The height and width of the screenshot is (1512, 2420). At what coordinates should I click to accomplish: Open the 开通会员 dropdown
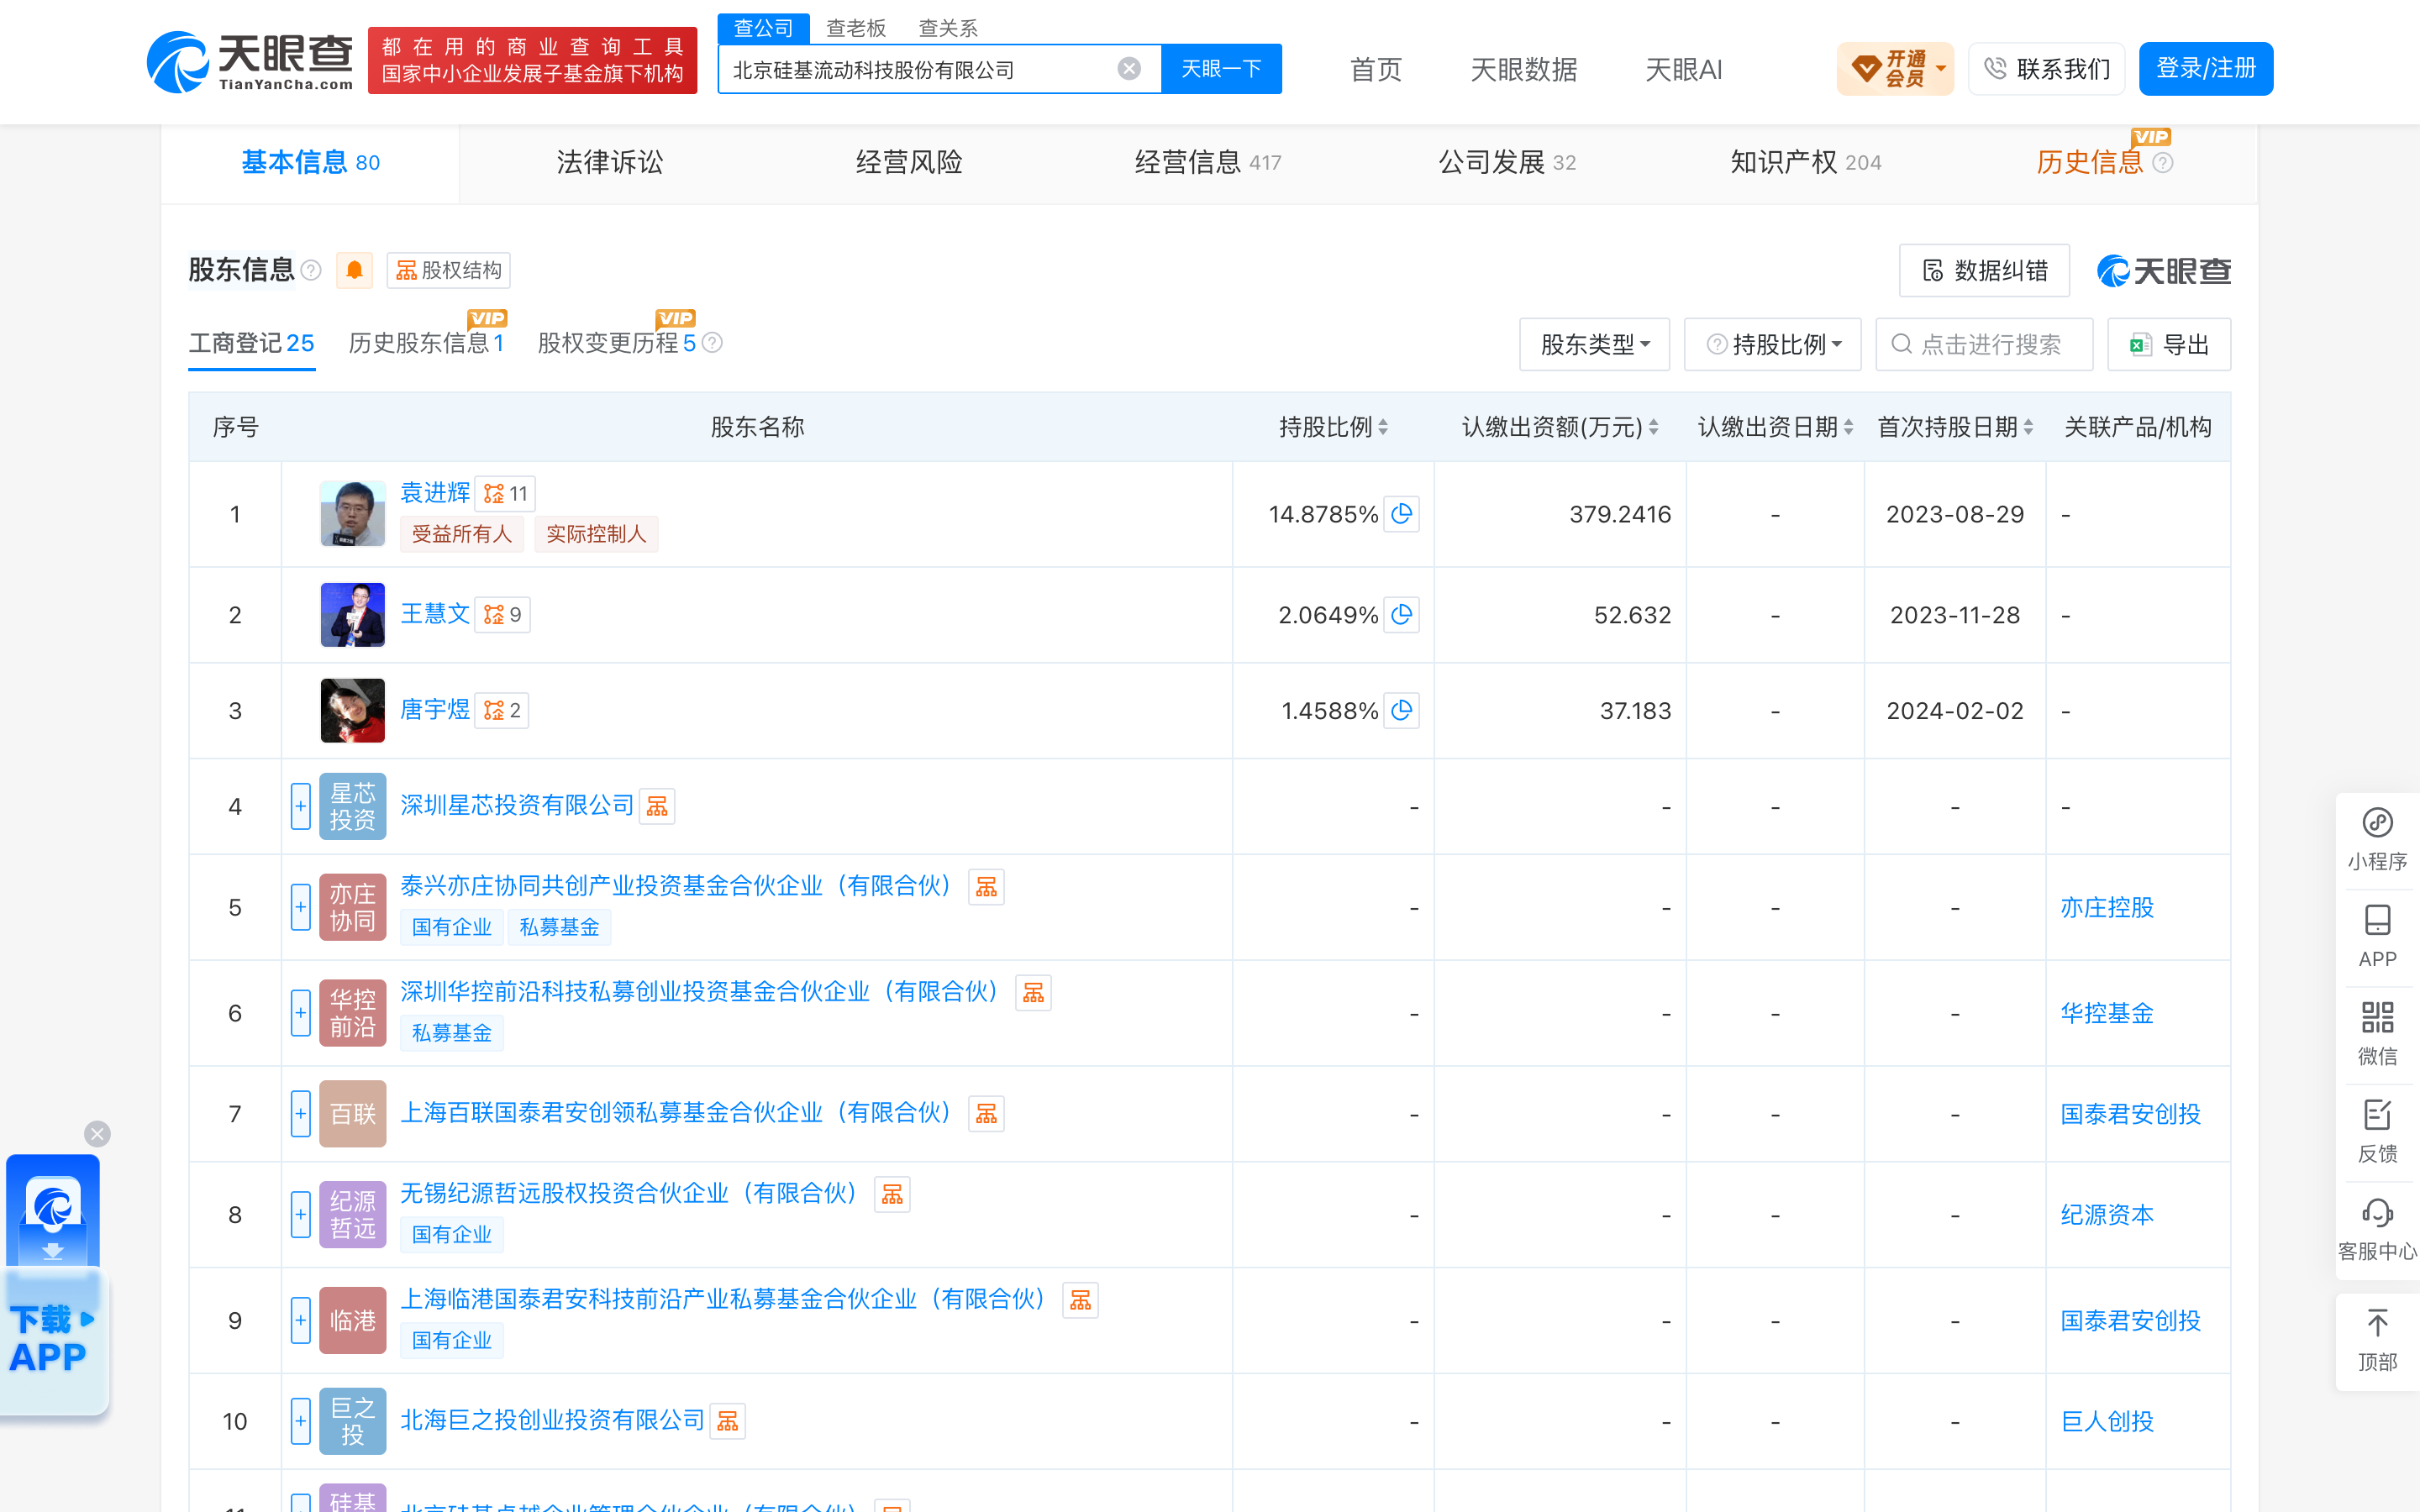[1894, 68]
